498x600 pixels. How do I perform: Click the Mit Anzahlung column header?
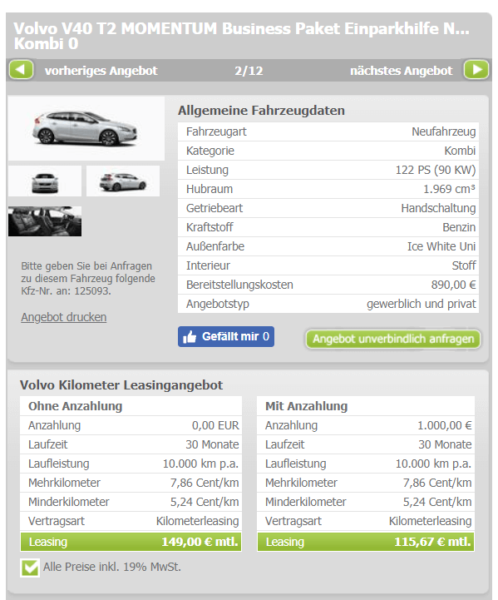[x=306, y=406]
